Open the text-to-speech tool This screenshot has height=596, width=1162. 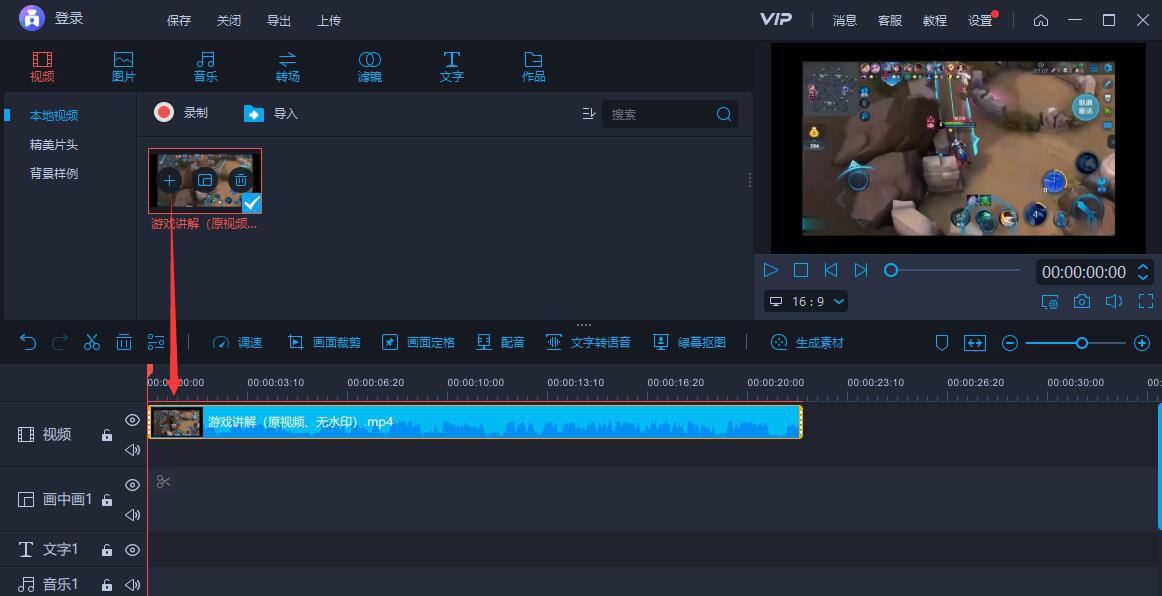point(588,342)
